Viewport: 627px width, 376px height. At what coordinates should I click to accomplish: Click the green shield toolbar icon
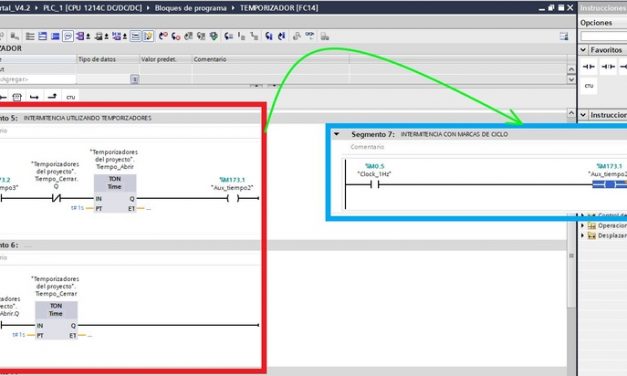click(x=214, y=36)
